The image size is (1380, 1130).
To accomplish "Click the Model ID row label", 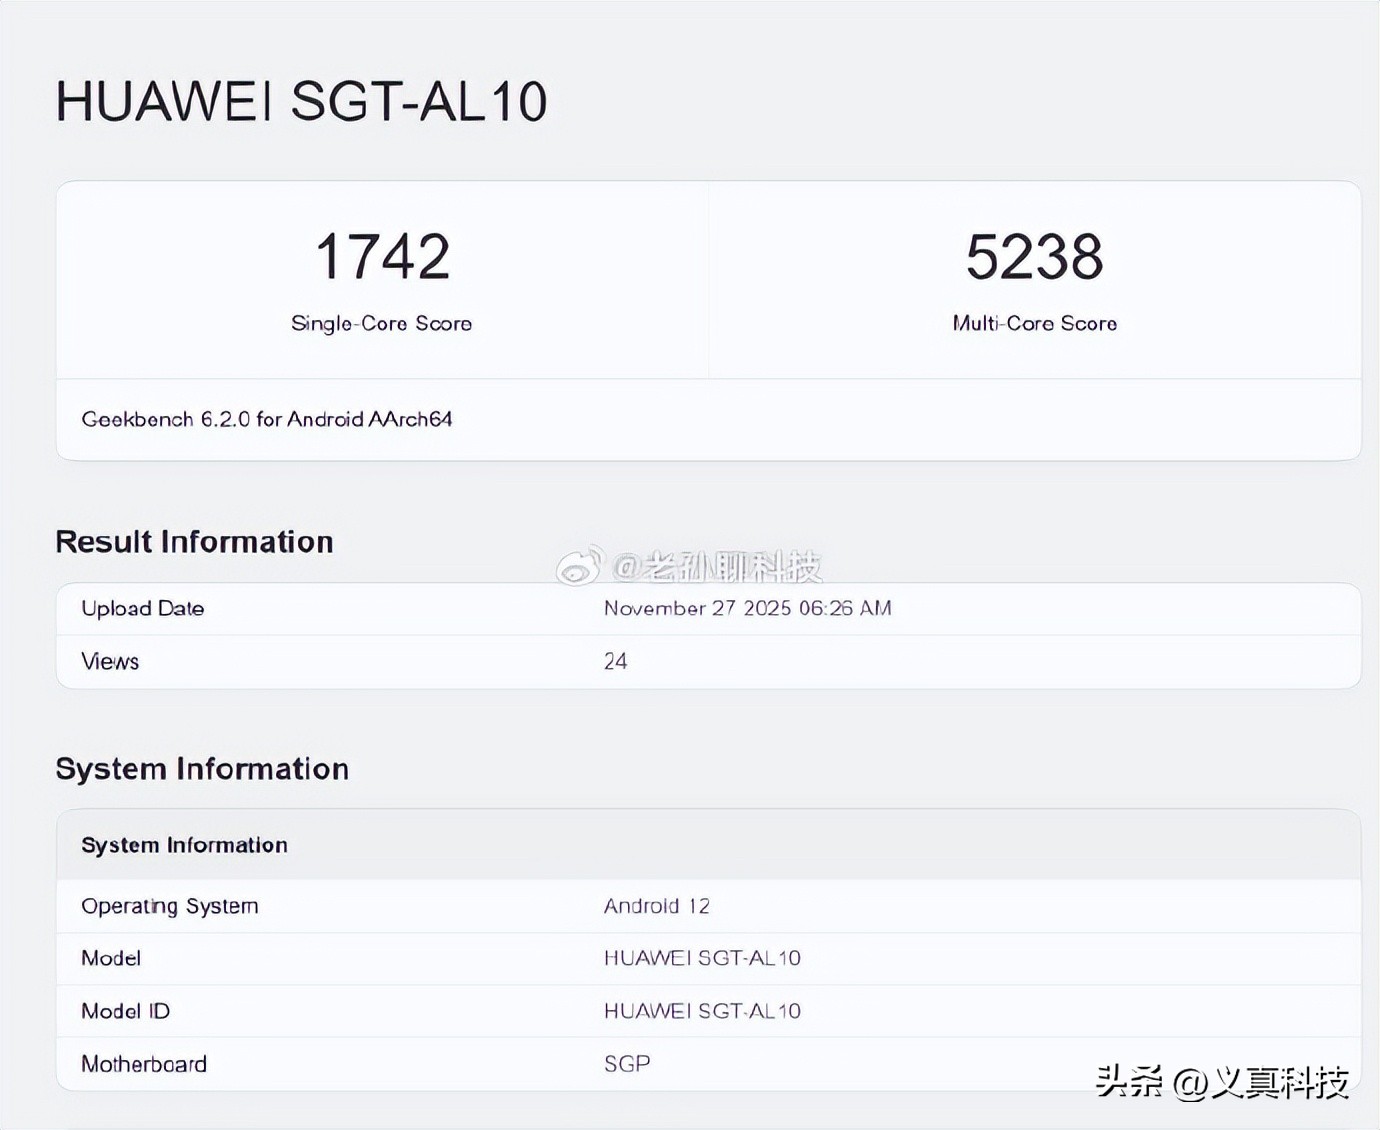I will pyautogui.click(x=125, y=1011).
